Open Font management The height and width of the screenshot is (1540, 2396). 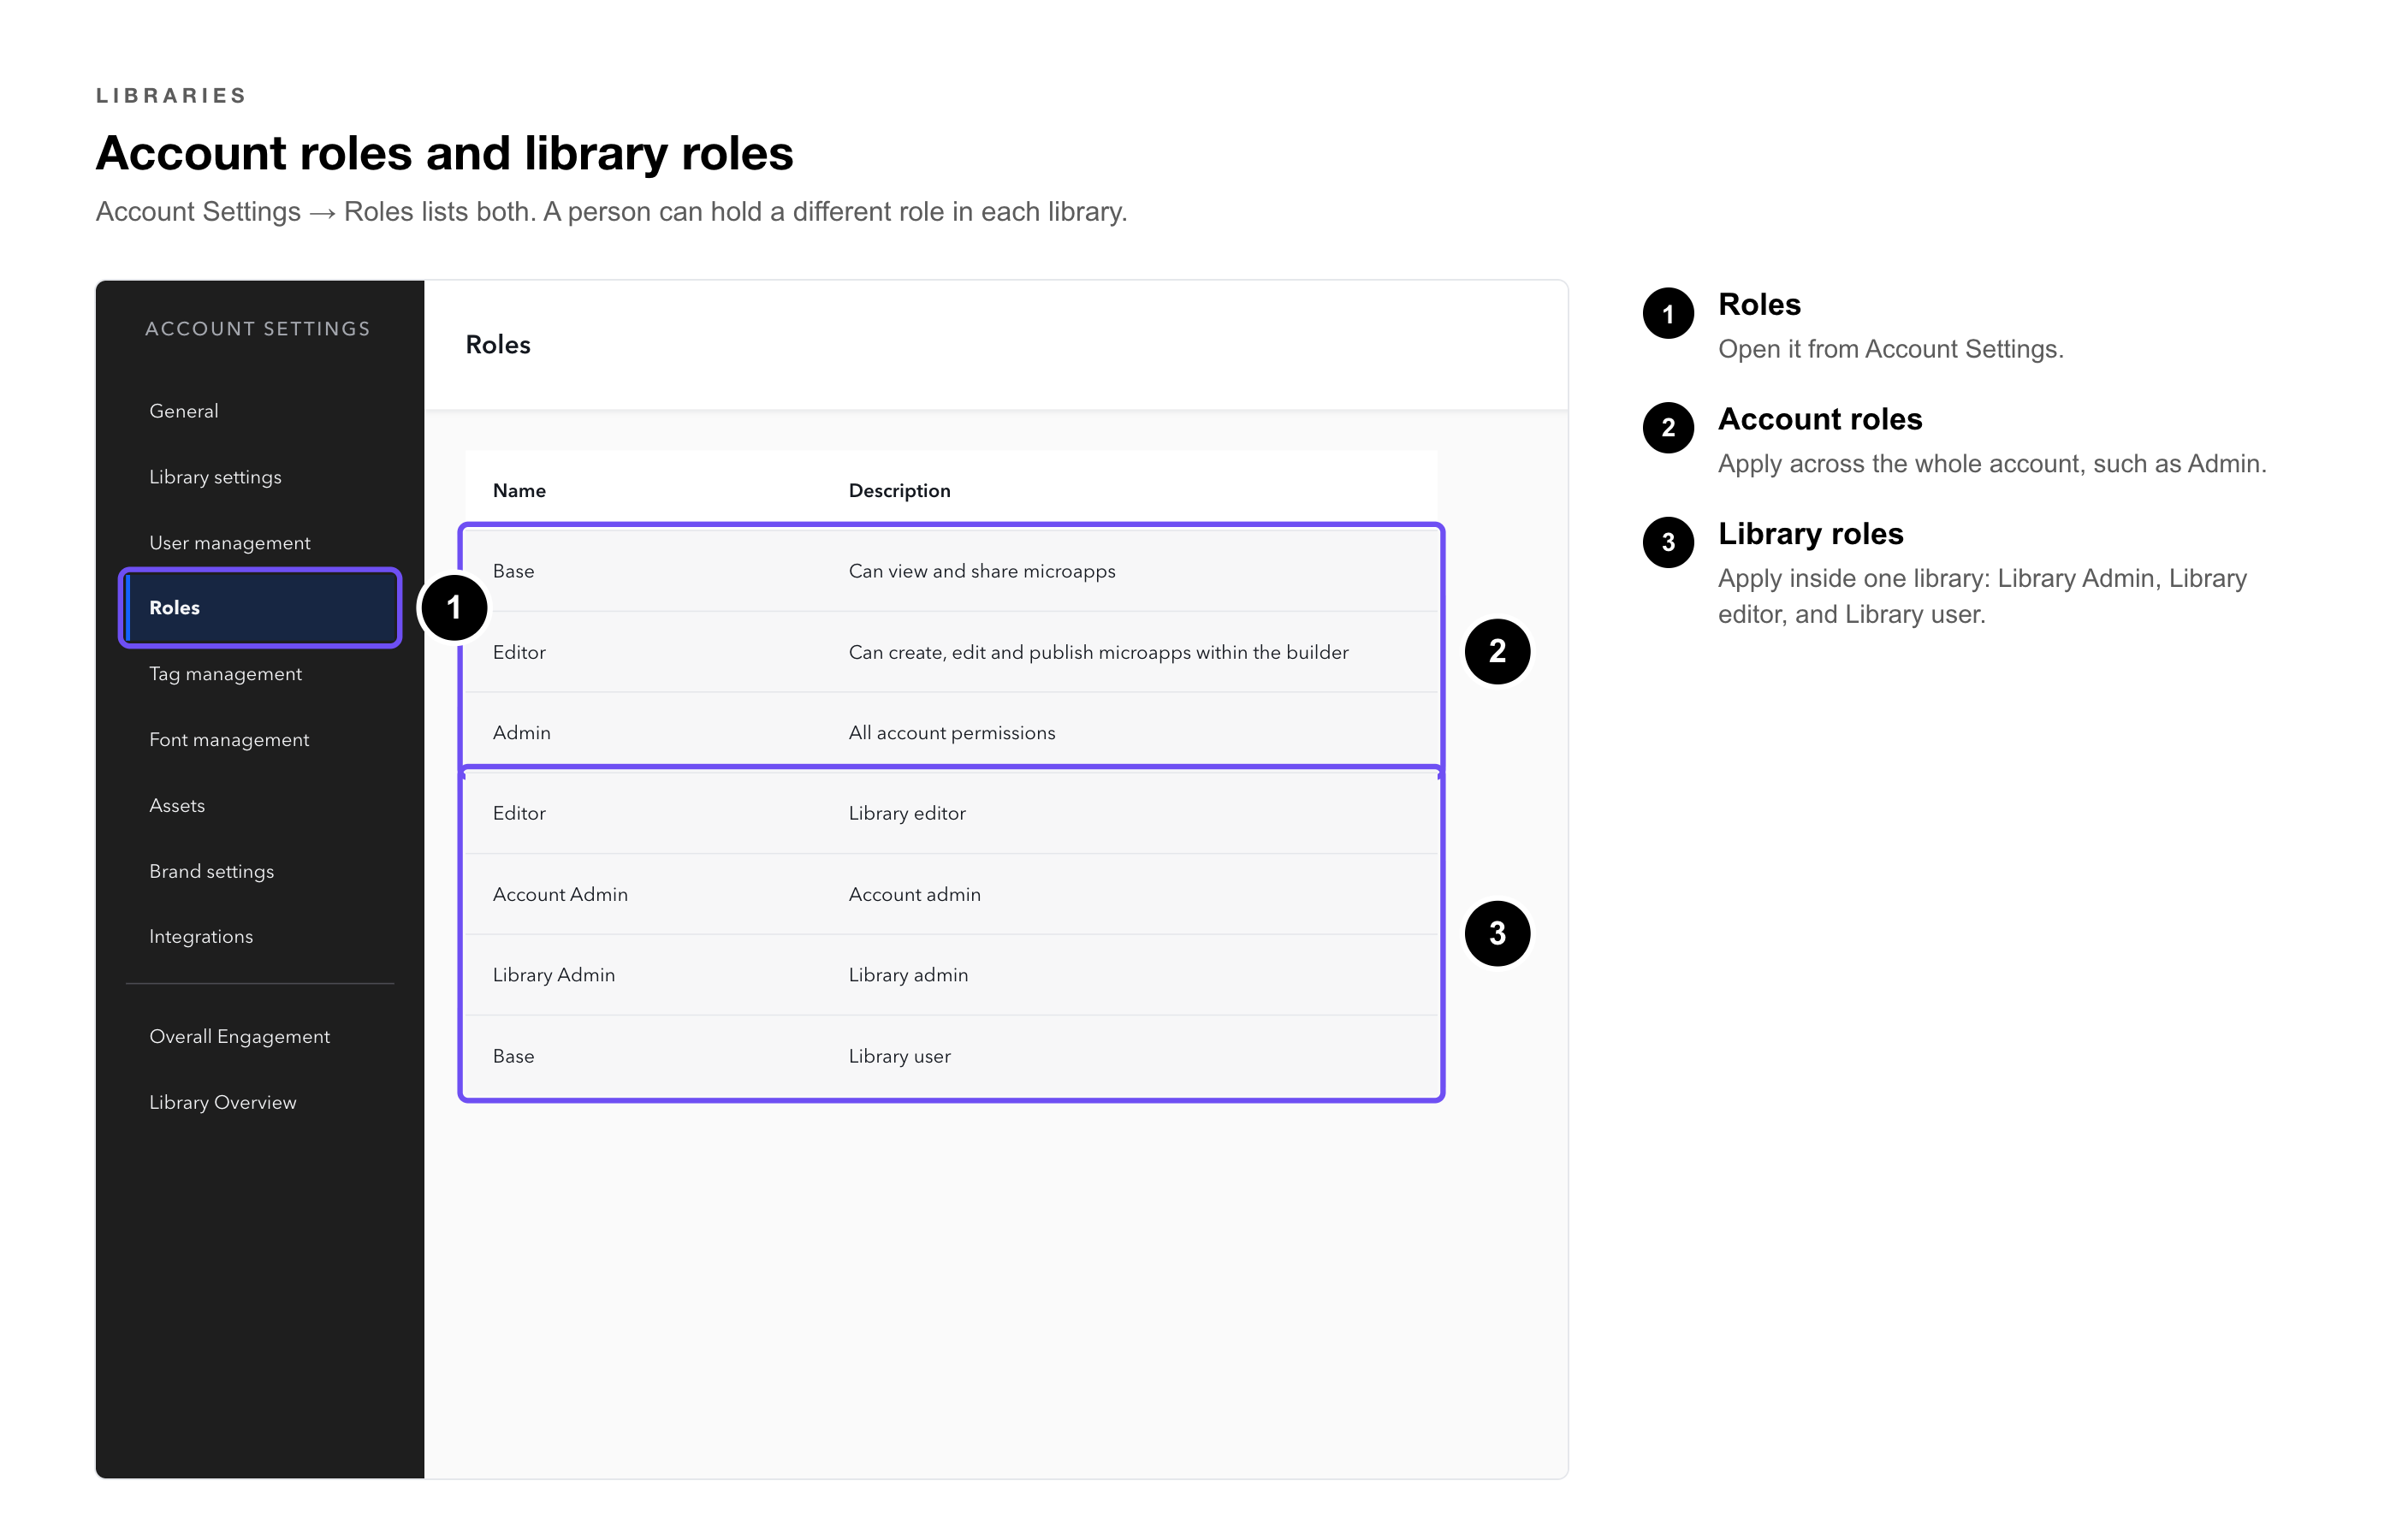click(229, 740)
